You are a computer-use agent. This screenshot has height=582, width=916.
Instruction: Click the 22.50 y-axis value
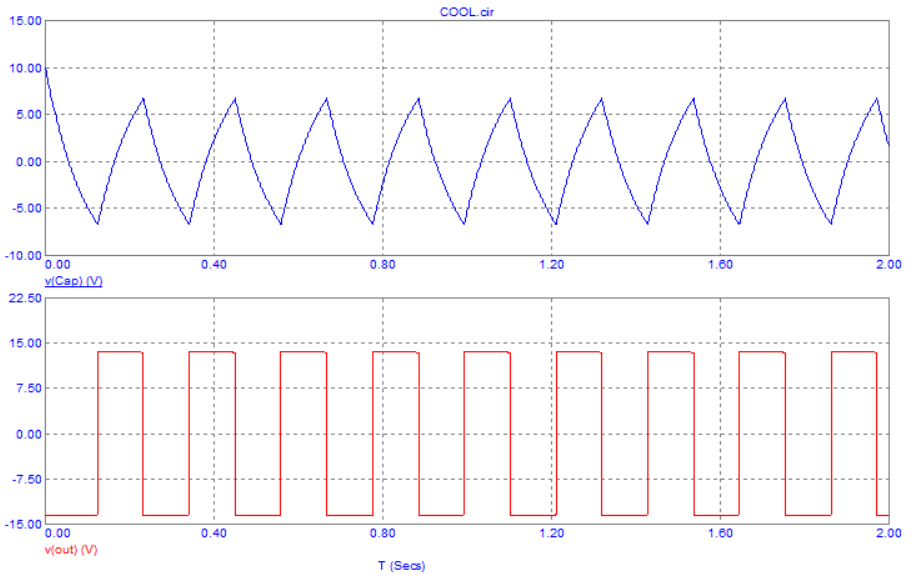pos(26,299)
